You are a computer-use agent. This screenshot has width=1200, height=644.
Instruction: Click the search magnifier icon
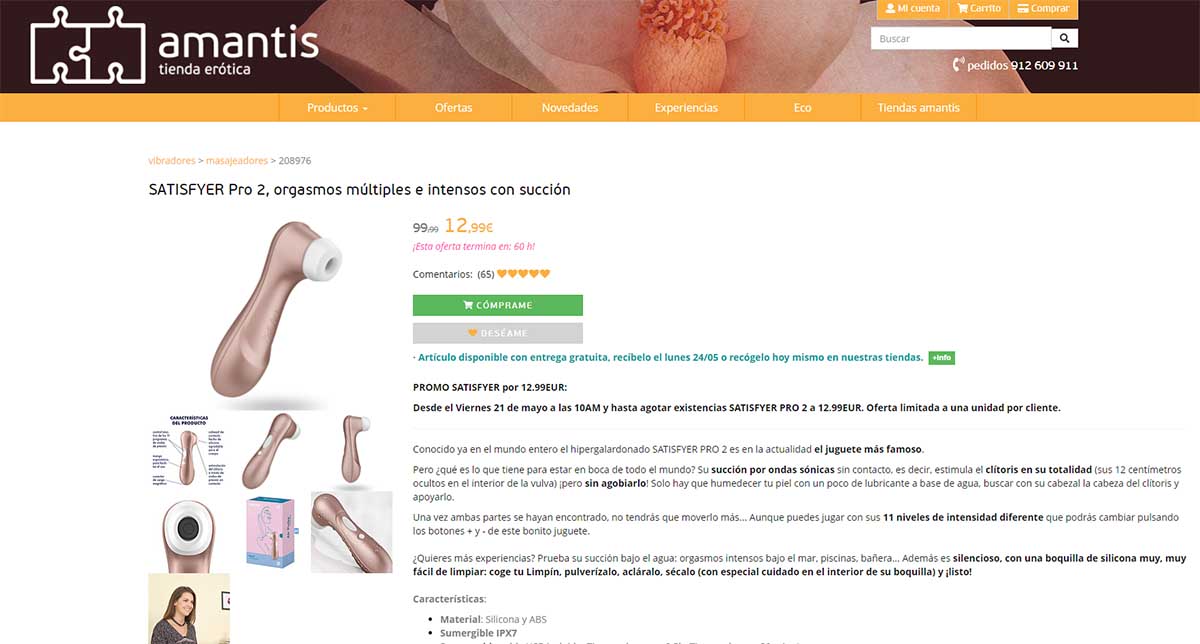point(1064,39)
